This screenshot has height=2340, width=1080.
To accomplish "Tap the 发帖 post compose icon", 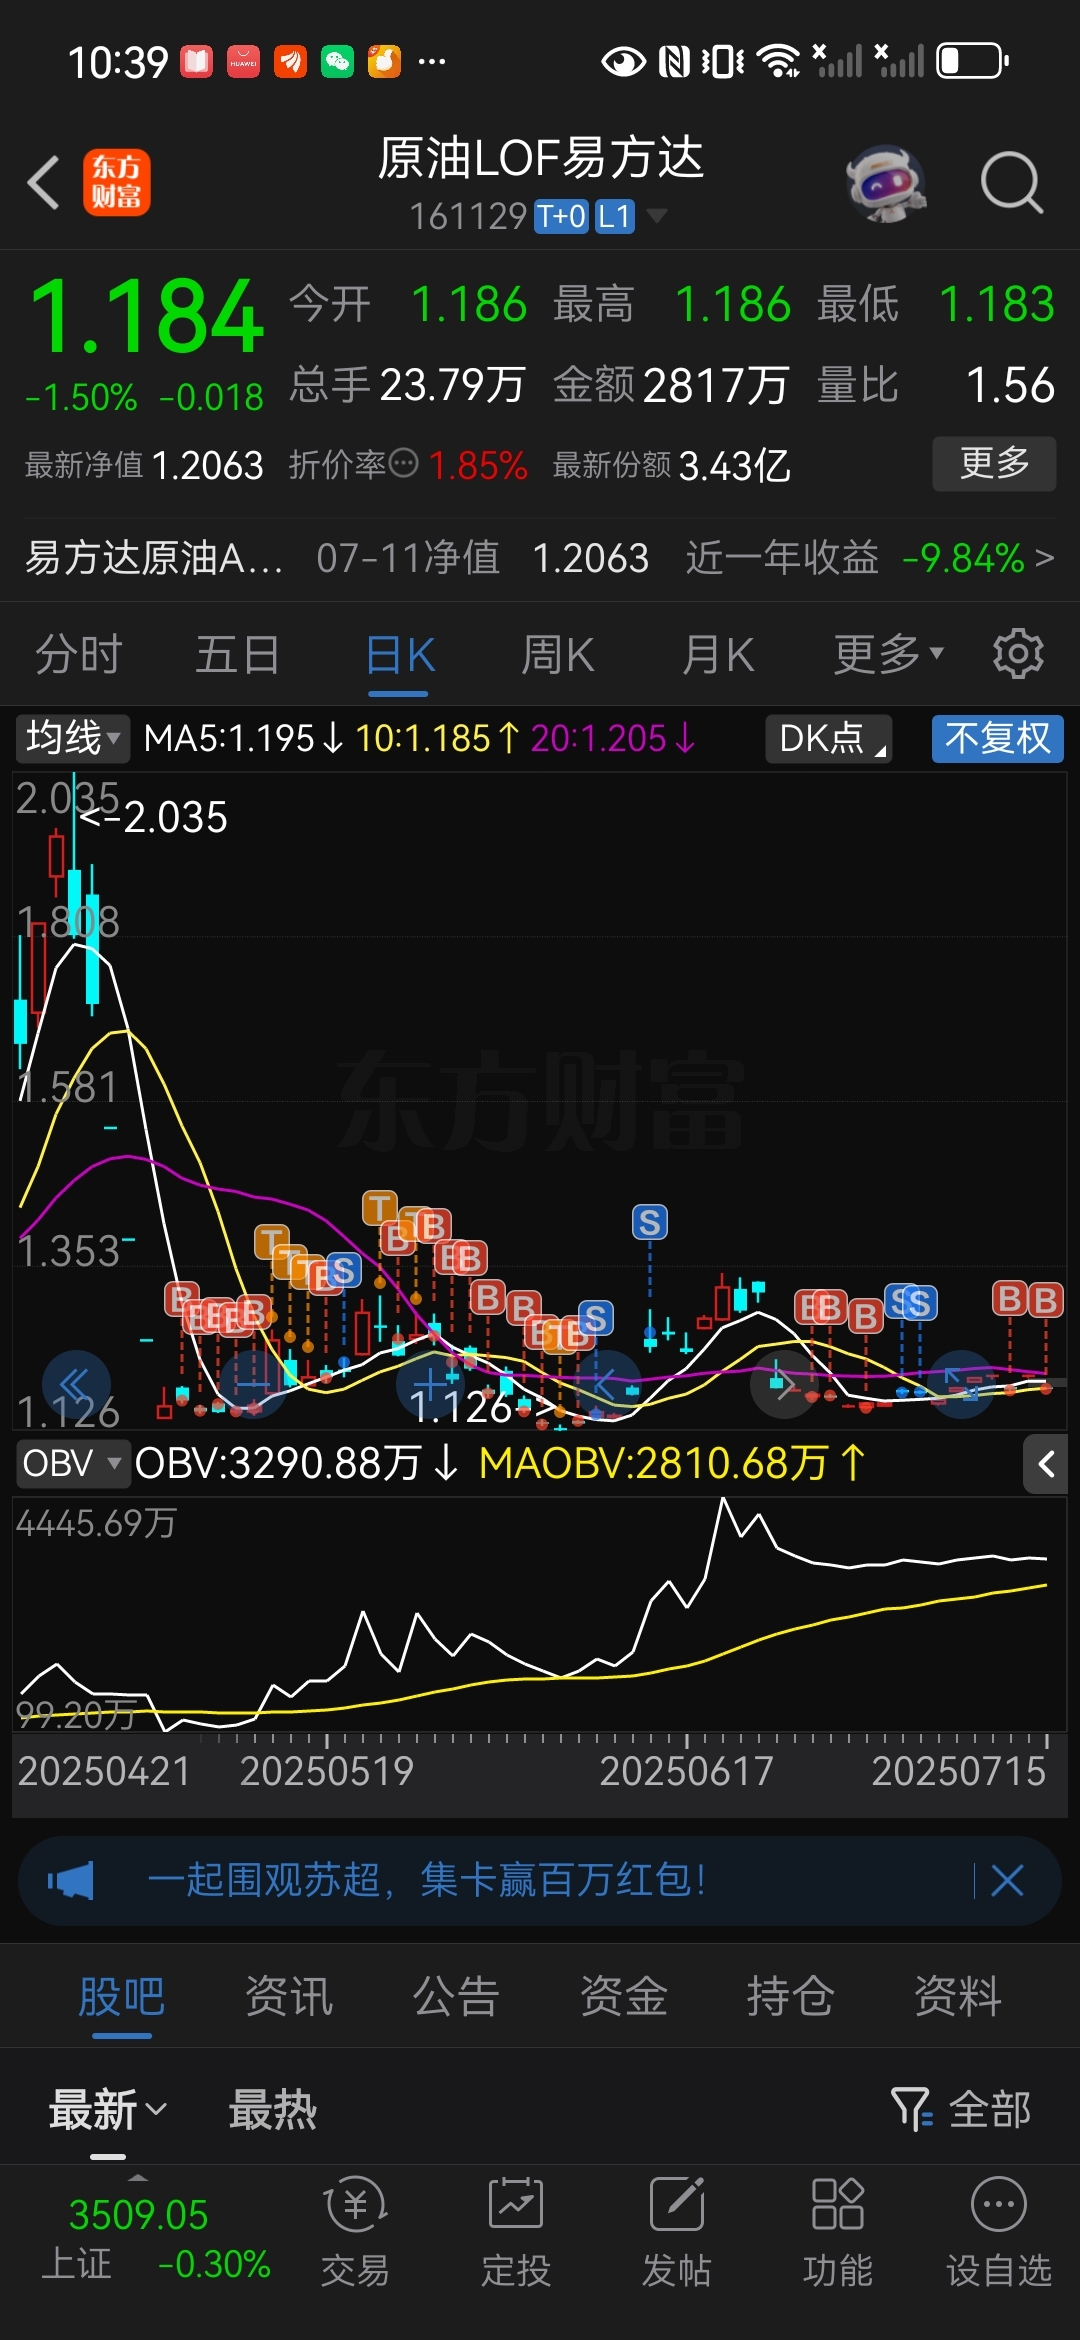I will 677,2232.
